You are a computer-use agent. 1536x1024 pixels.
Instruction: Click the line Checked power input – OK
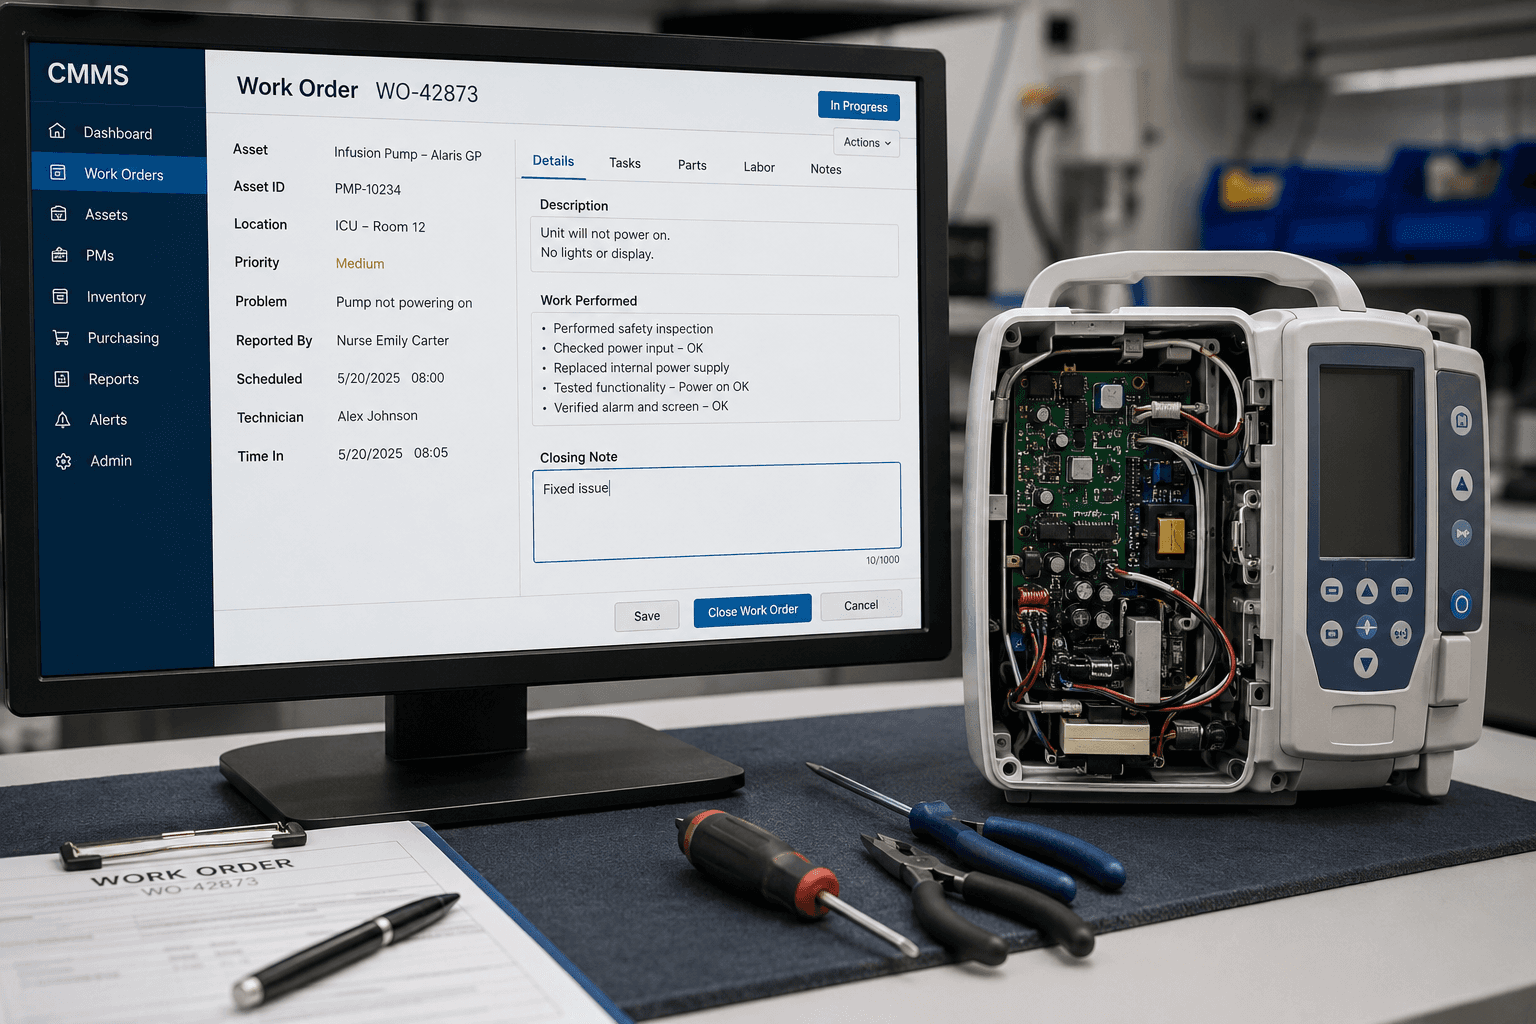tap(628, 348)
